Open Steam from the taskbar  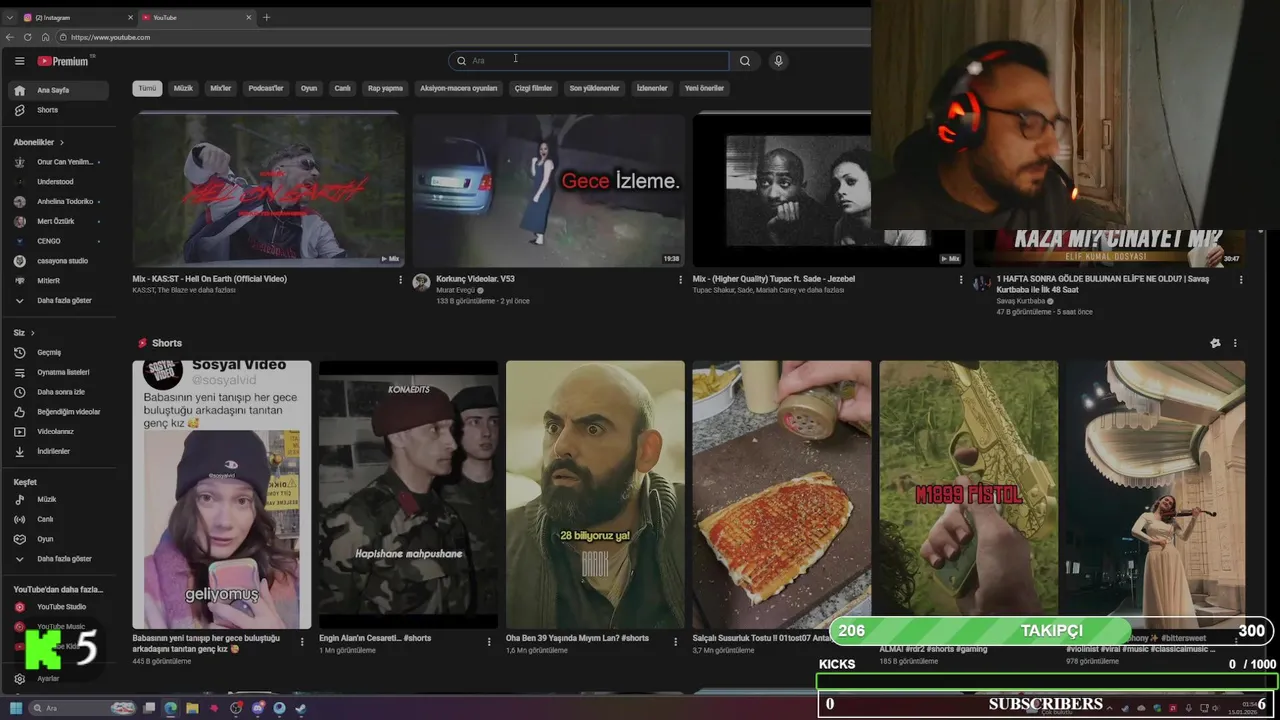pos(301,708)
